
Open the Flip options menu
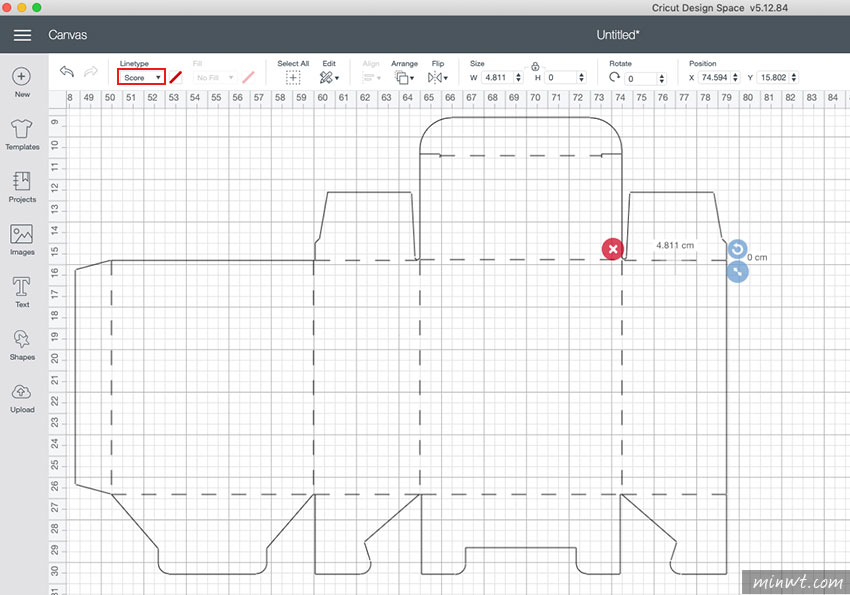click(x=437, y=77)
